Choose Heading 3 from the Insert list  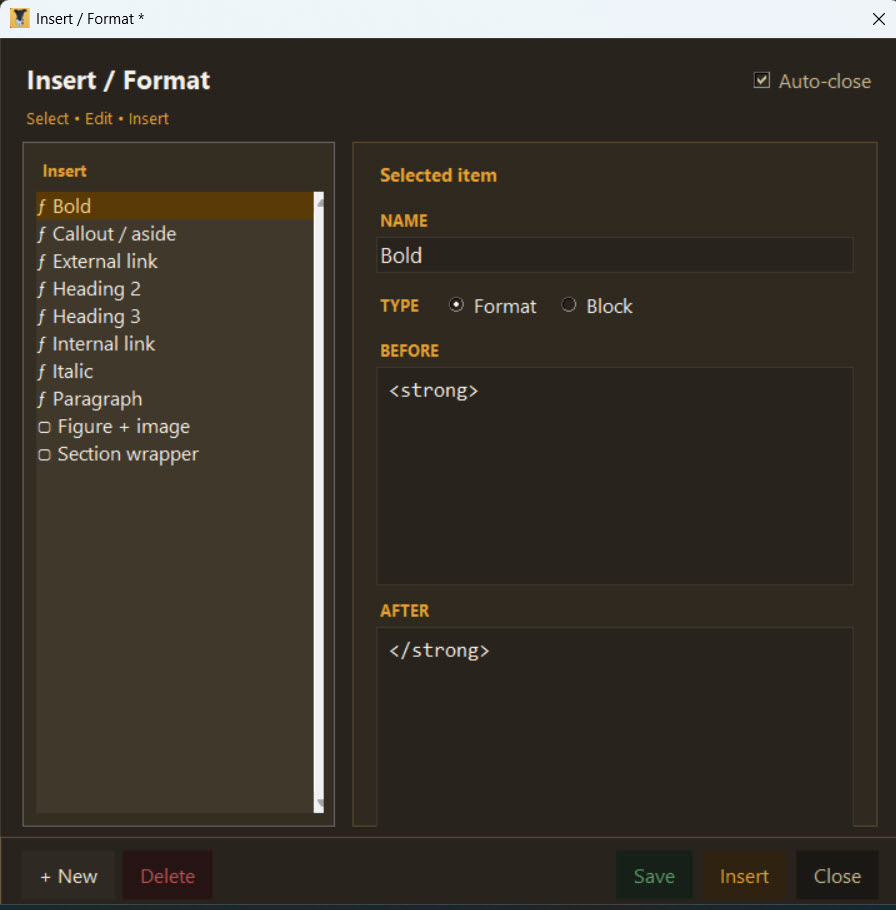coord(175,316)
